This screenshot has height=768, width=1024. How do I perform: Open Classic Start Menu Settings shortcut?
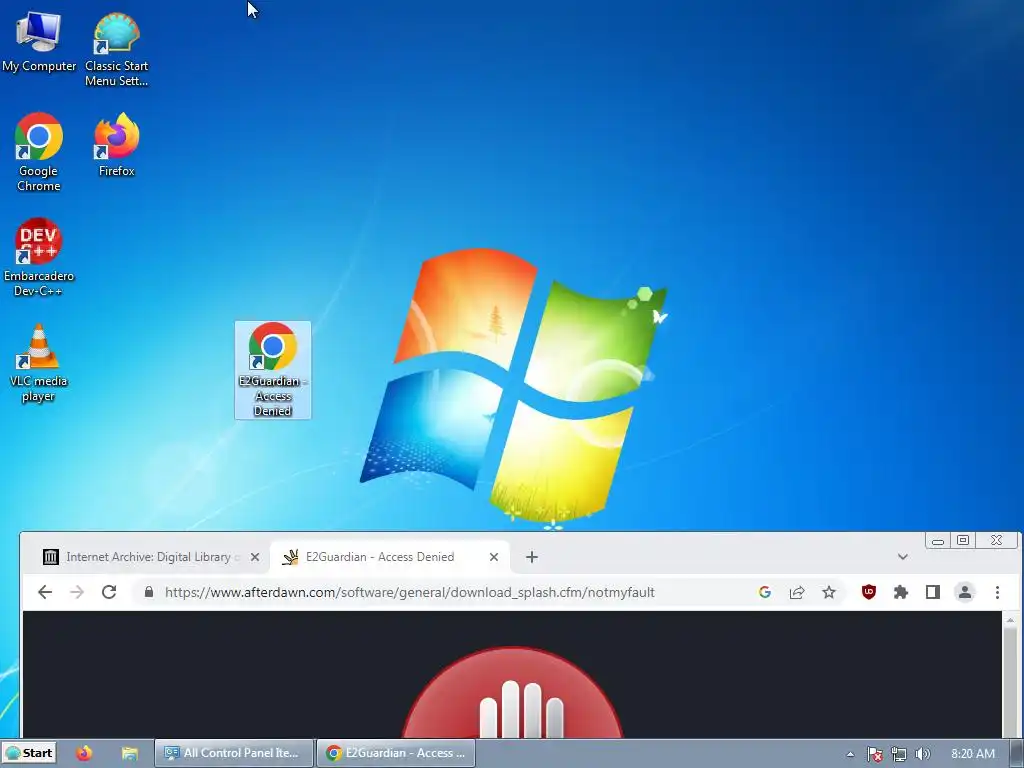(x=116, y=50)
